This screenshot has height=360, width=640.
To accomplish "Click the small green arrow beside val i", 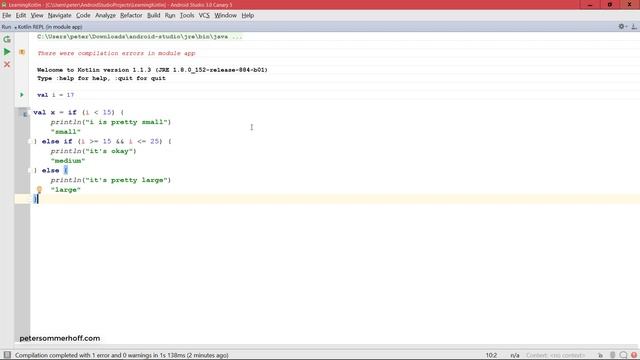I will (x=22, y=95).
